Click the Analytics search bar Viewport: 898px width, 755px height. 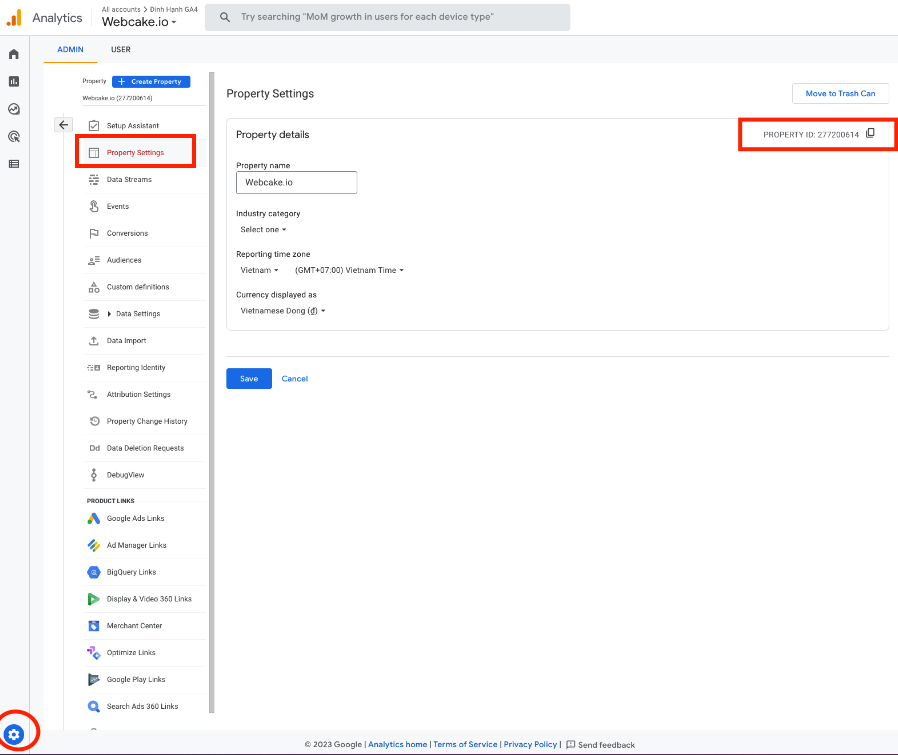pos(388,17)
